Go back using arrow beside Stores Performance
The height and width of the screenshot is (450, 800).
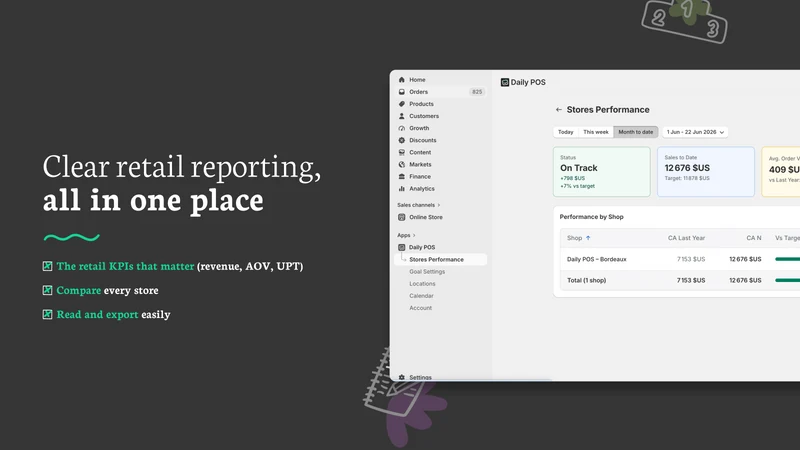[559, 110]
